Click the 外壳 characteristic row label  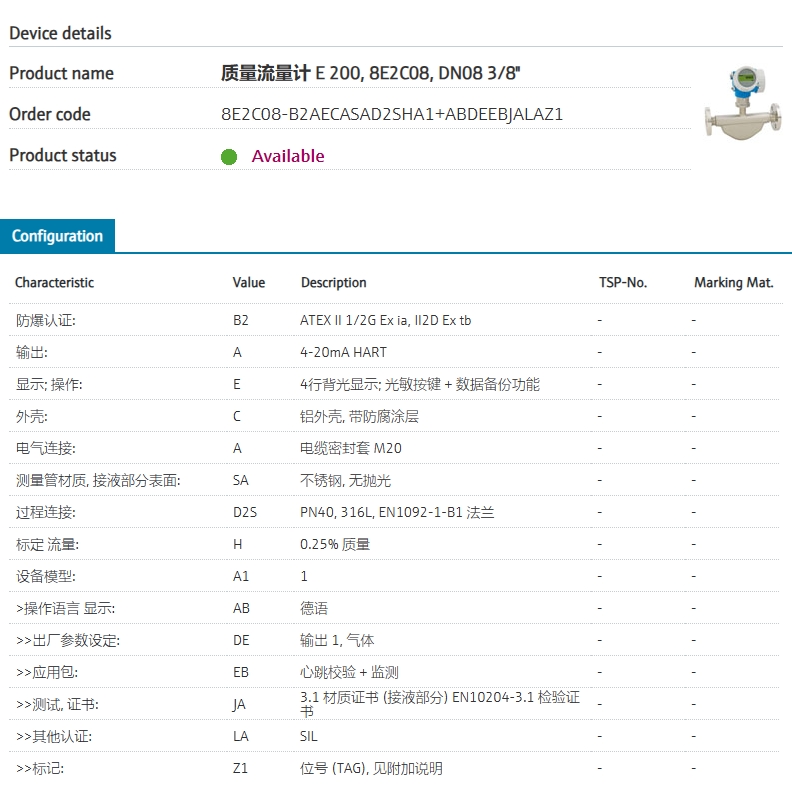point(31,416)
